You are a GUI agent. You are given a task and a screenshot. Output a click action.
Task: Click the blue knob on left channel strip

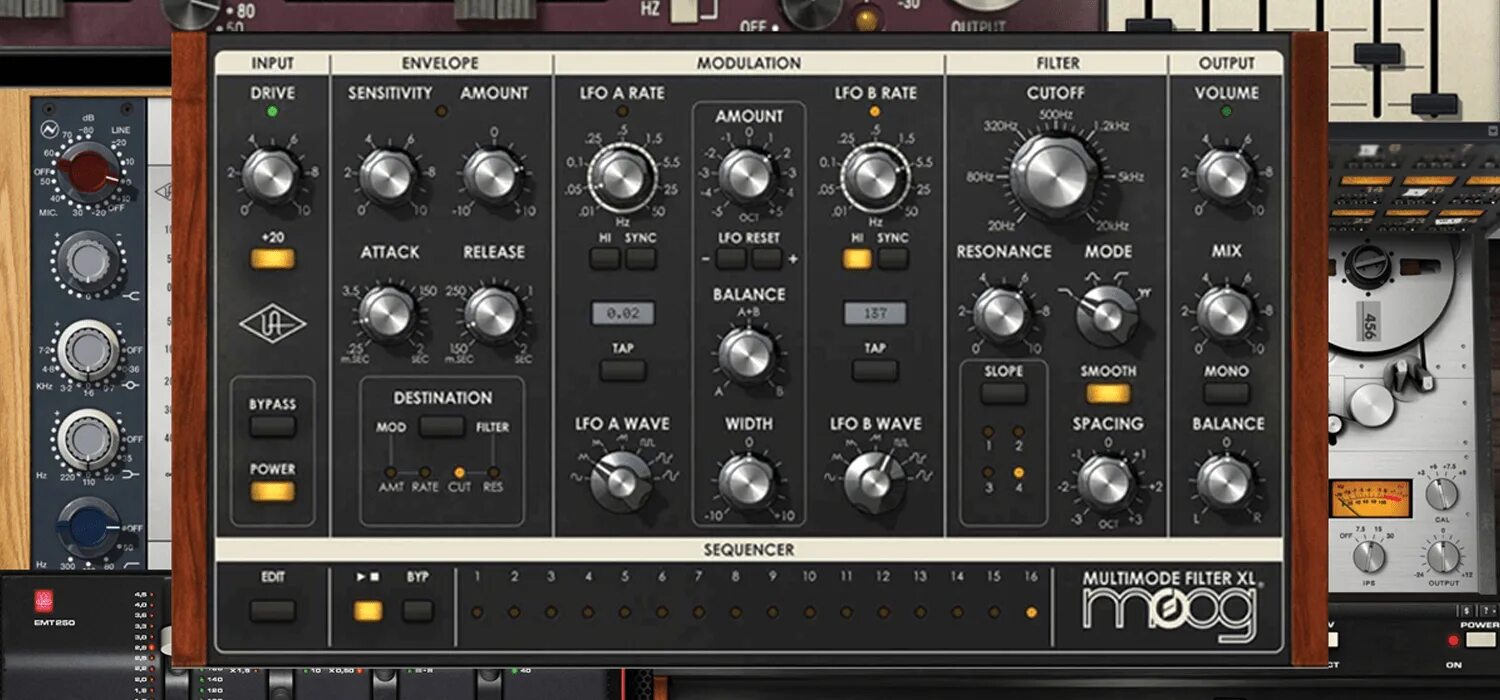click(88, 527)
